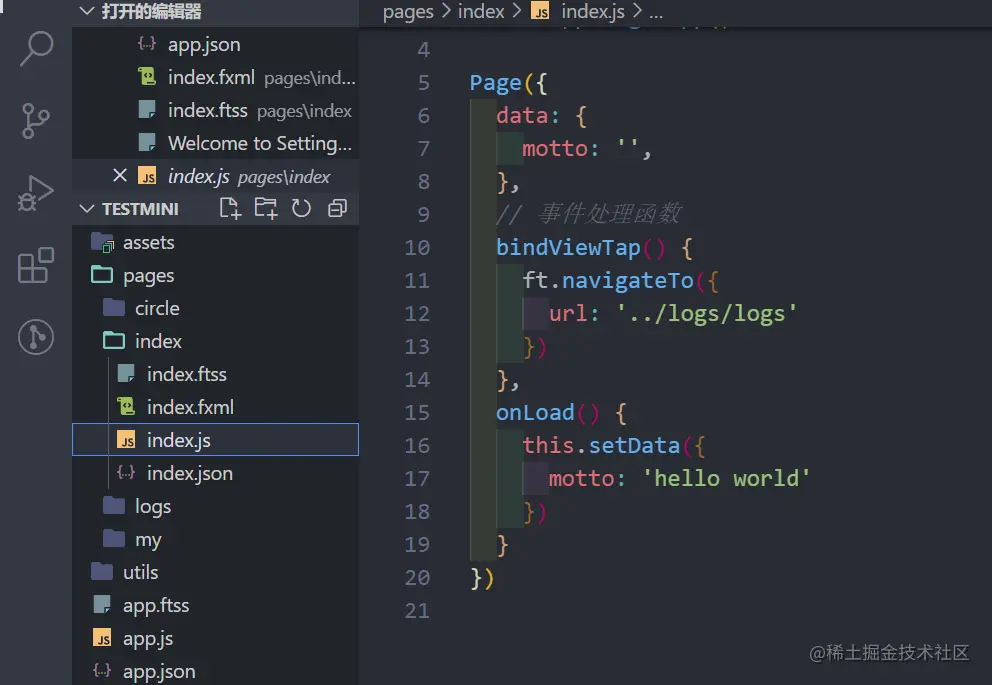The image size is (992, 685).
Task: Select index.ftss in open editors
Action: (x=216, y=110)
